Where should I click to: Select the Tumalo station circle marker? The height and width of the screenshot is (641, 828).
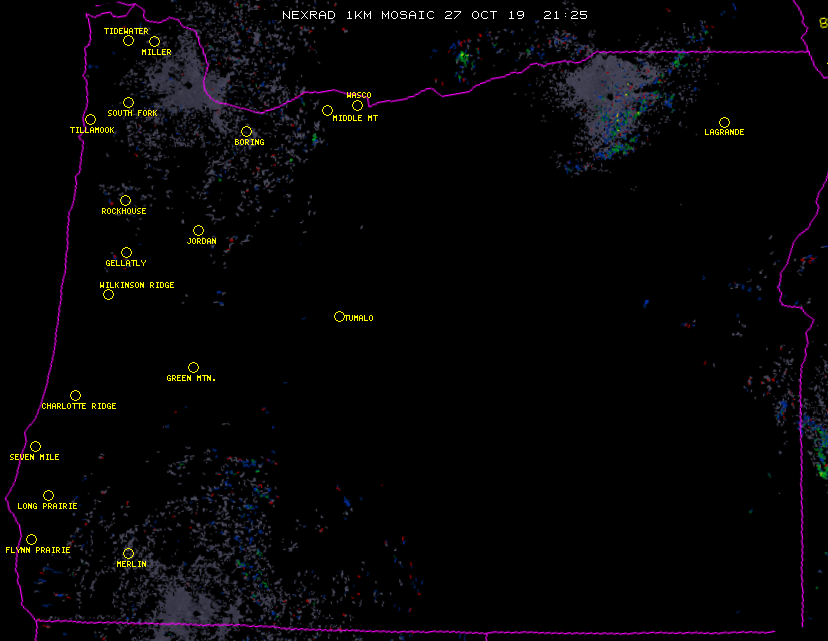[339, 317]
